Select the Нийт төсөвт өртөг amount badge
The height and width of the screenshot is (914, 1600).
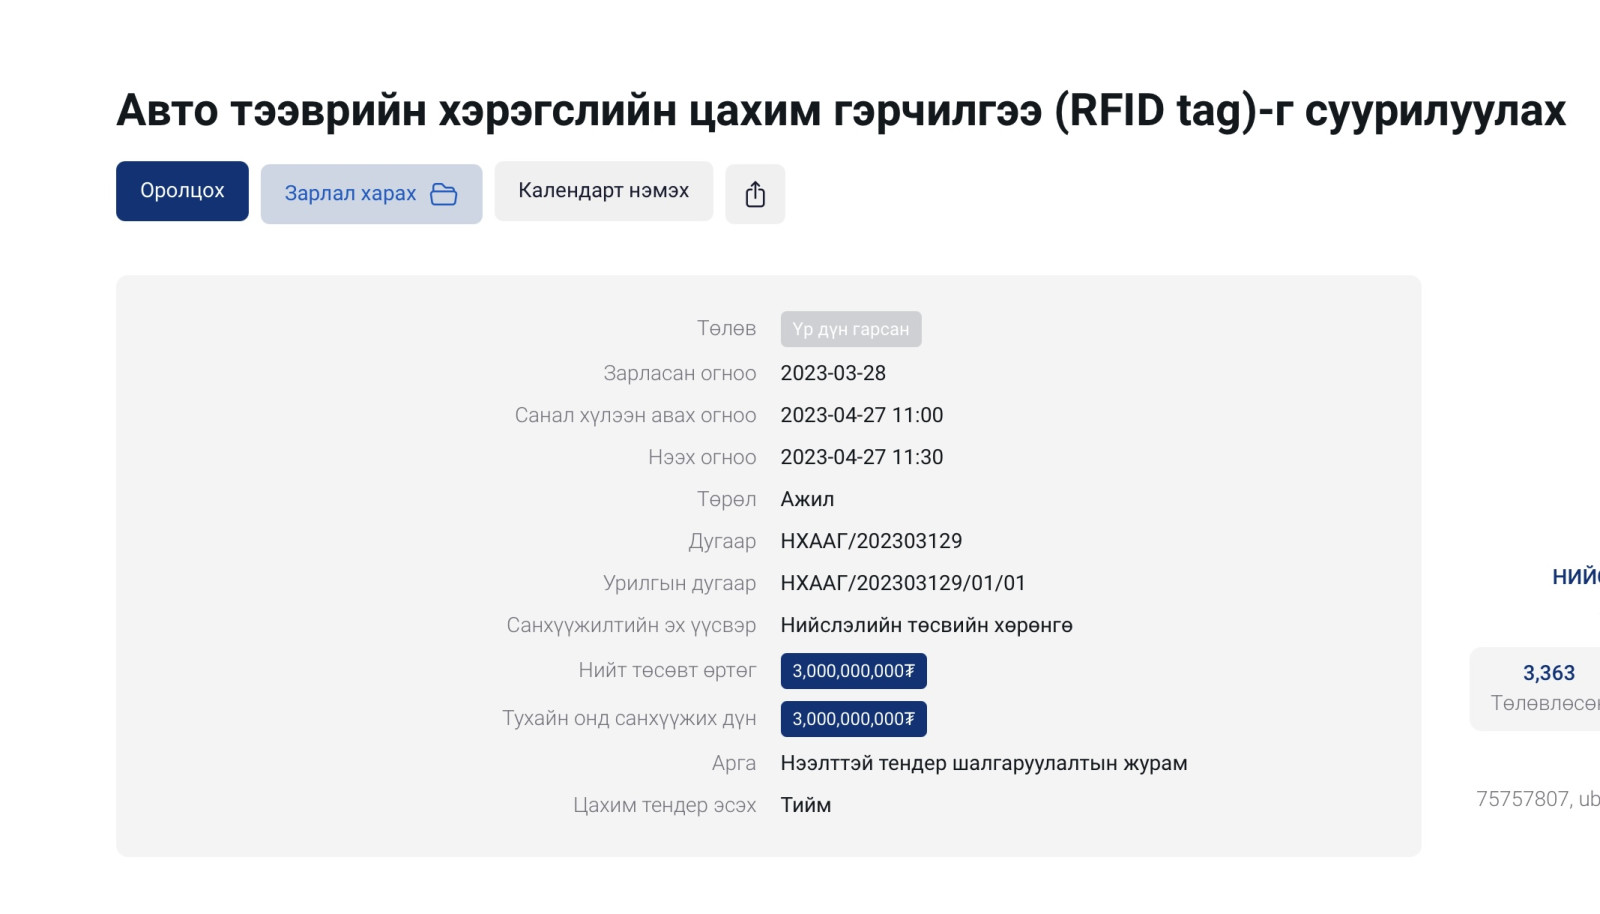(x=853, y=671)
